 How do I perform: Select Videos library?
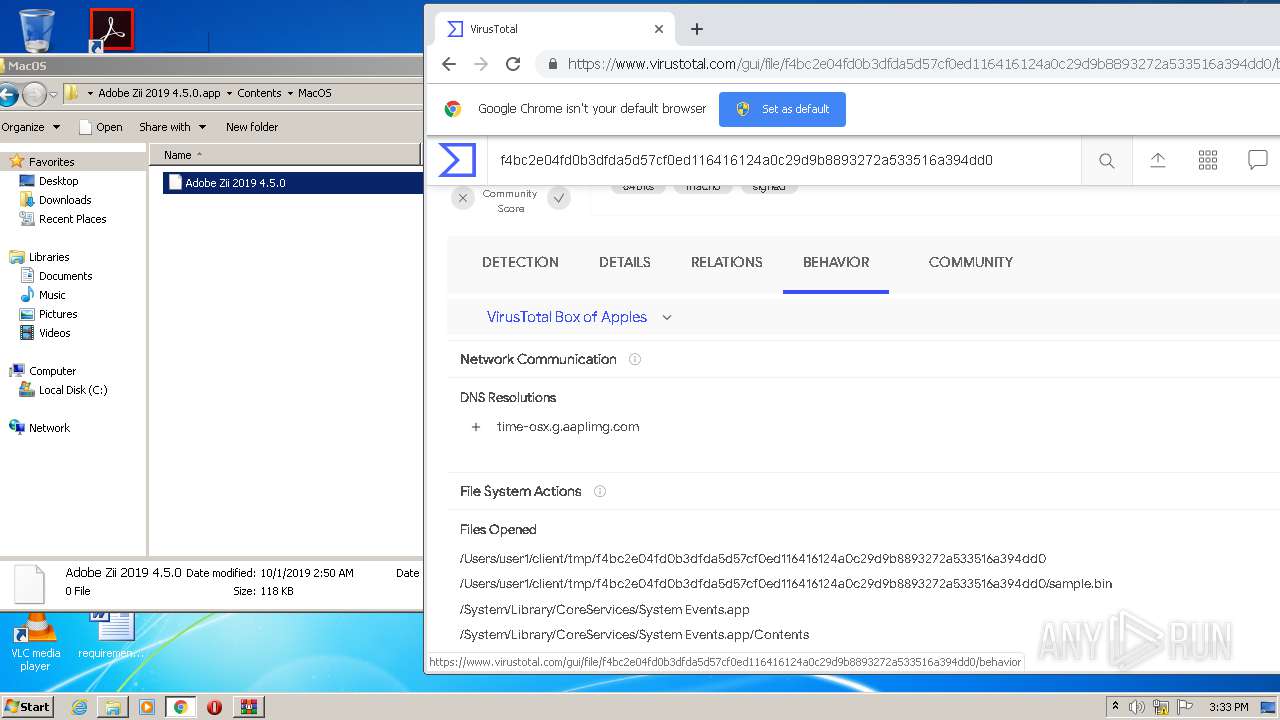click(x=55, y=333)
